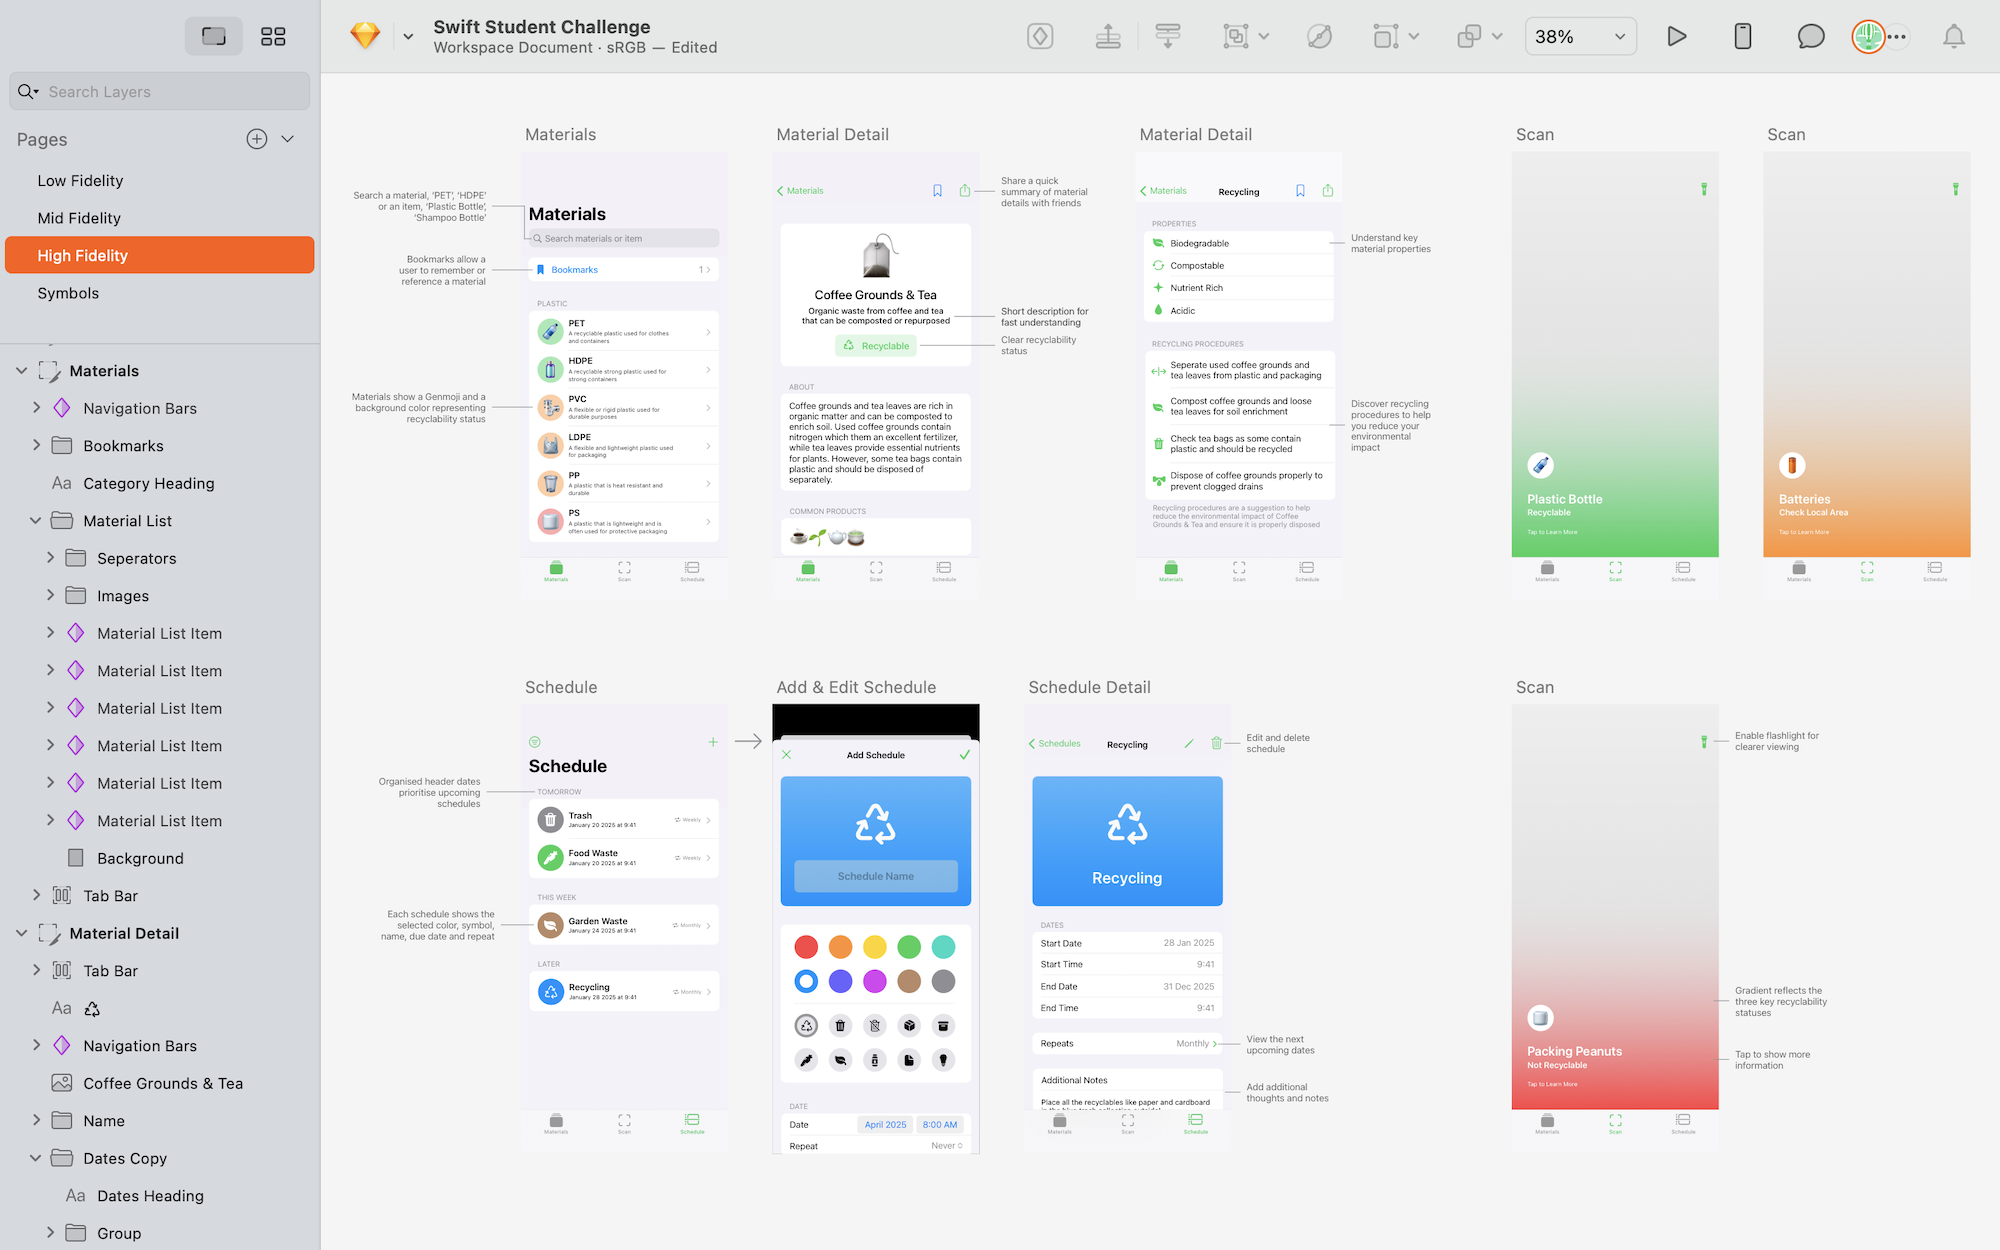
Task: Collapse the Dates Copy folder
Action: pyautogui.click(x=37, y=1158)
